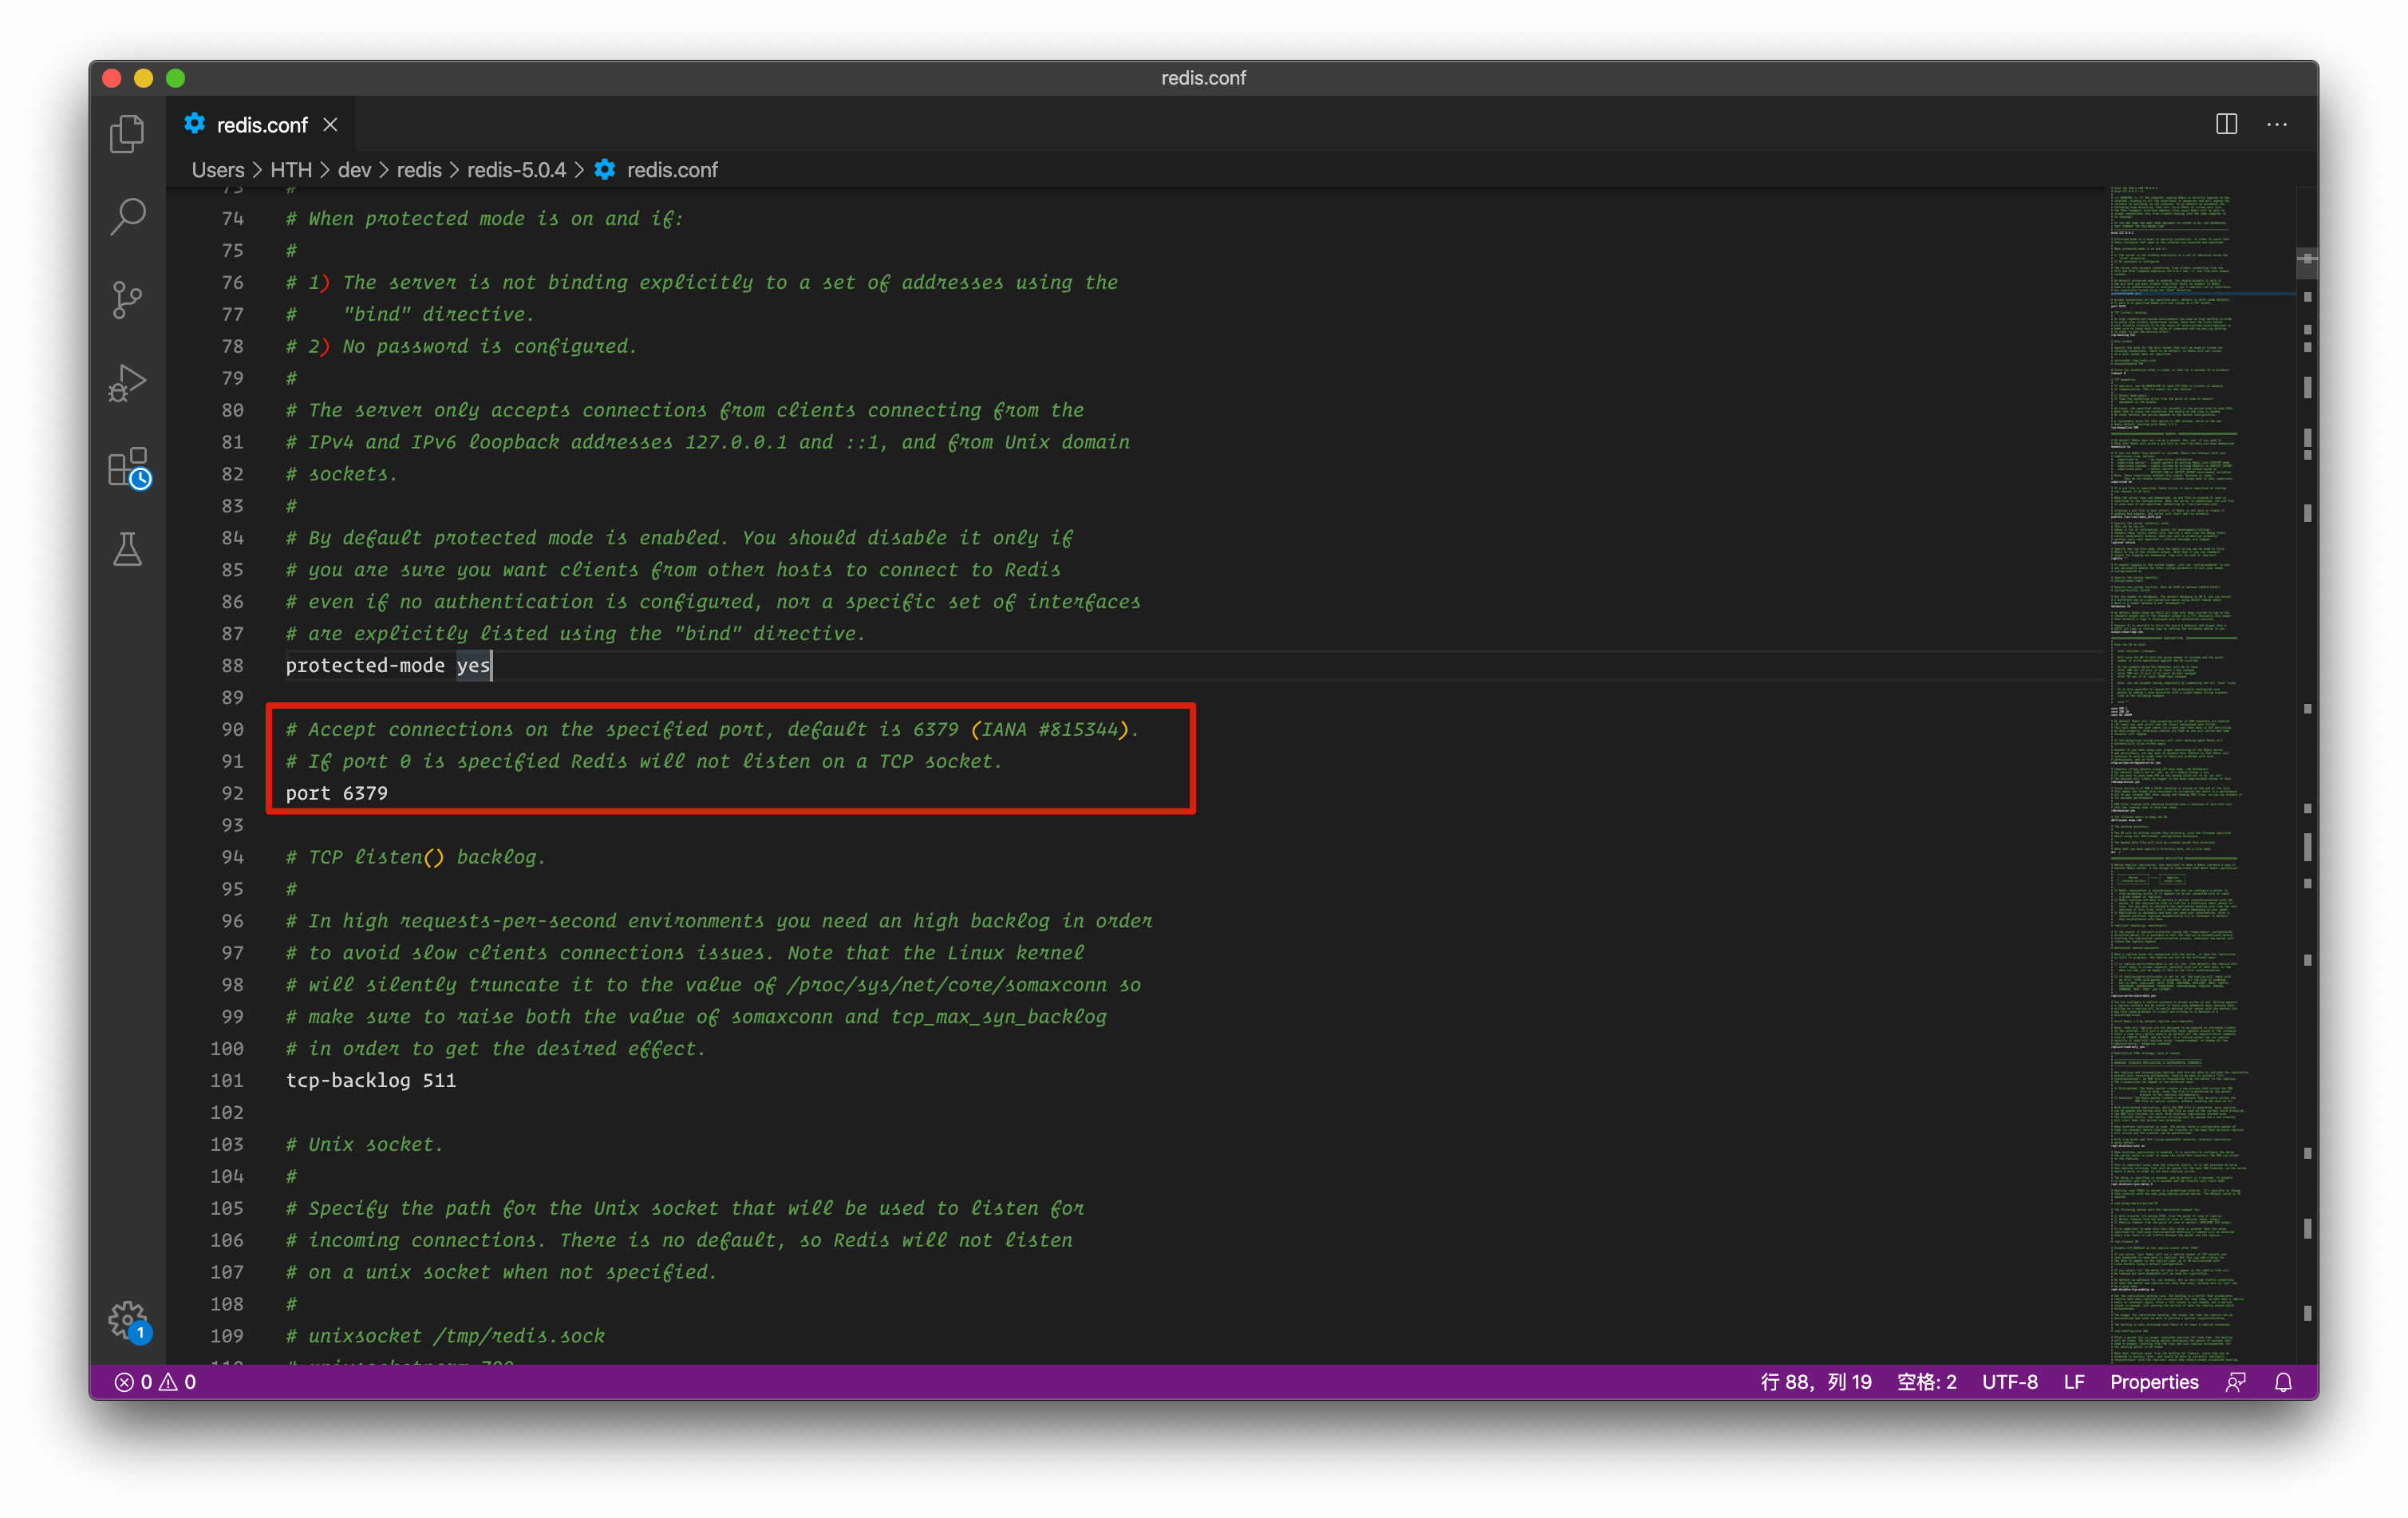This screenshot has height=1518, width=2408.
Task: Click '# on a unix socket when not specified.' line
Action: click(x=501, y=1272)
